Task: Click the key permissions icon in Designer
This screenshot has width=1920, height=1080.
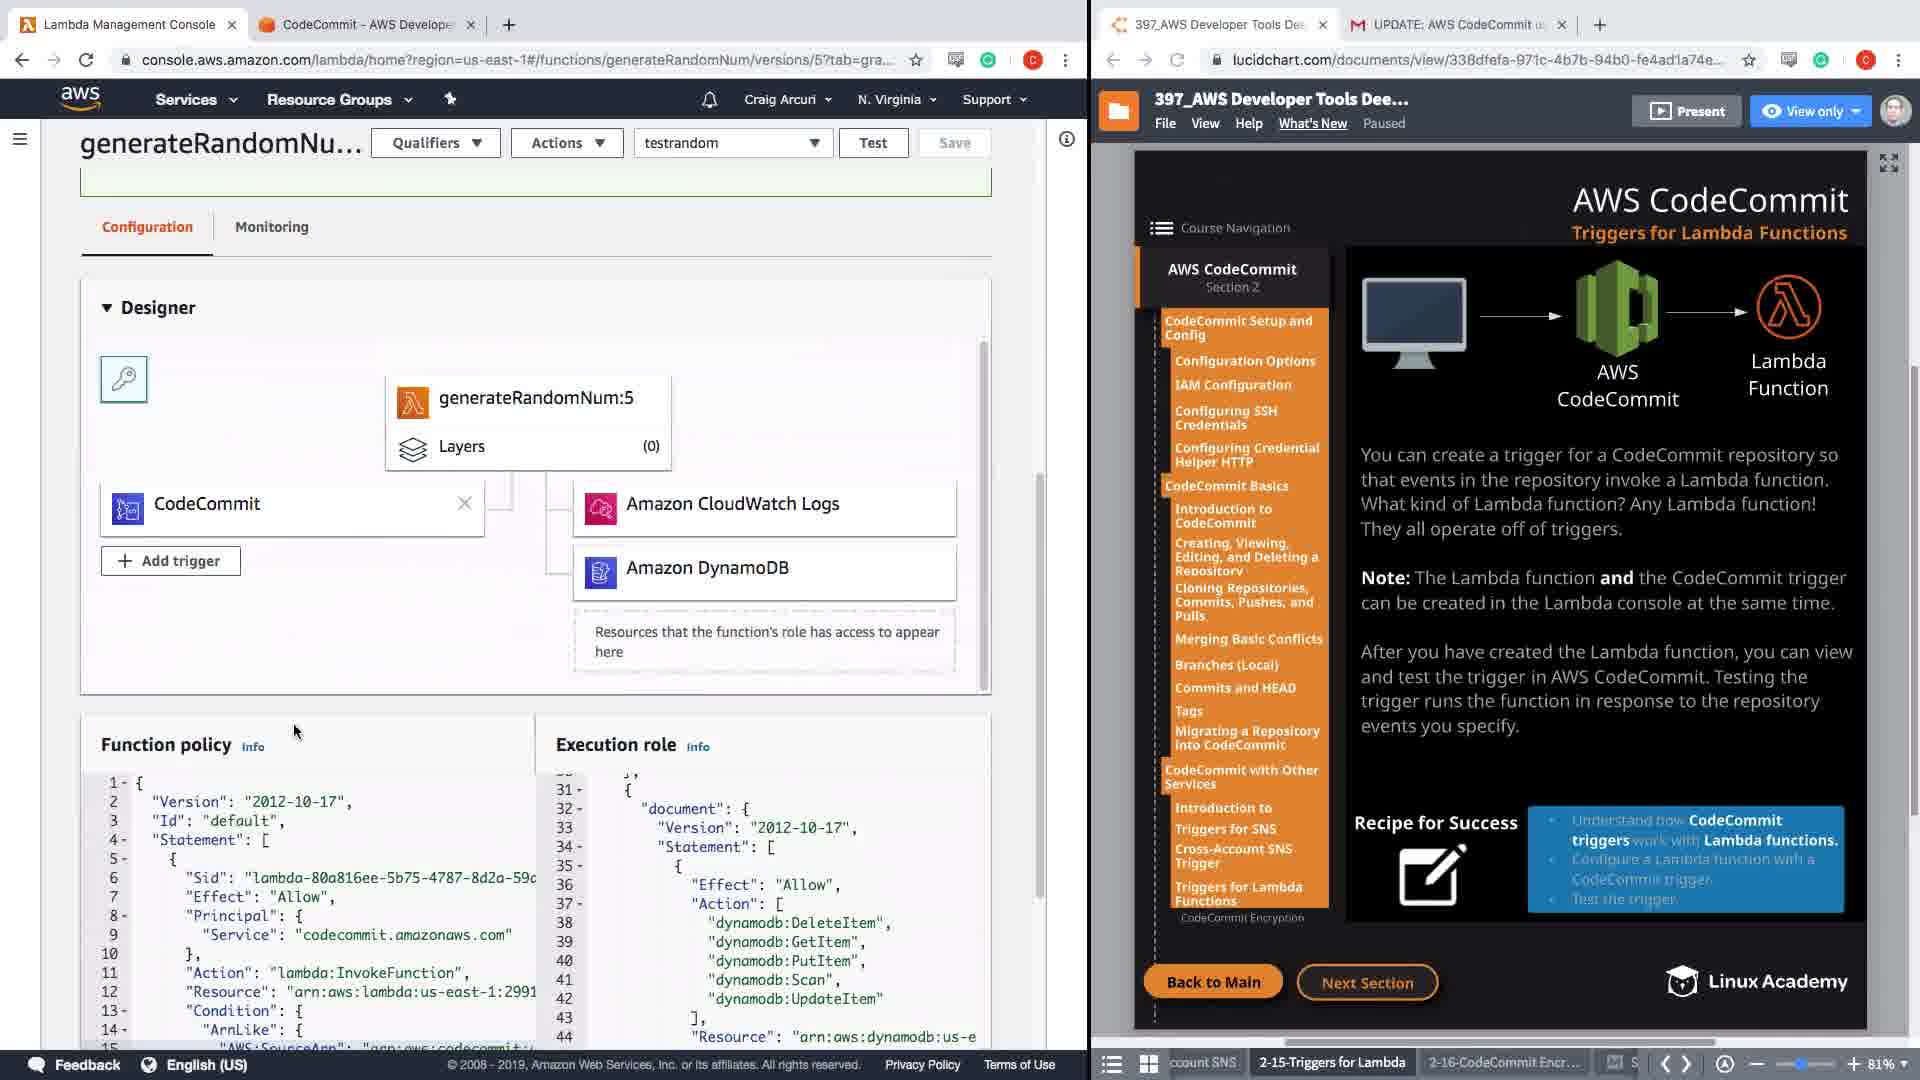Action: [124, 380]
